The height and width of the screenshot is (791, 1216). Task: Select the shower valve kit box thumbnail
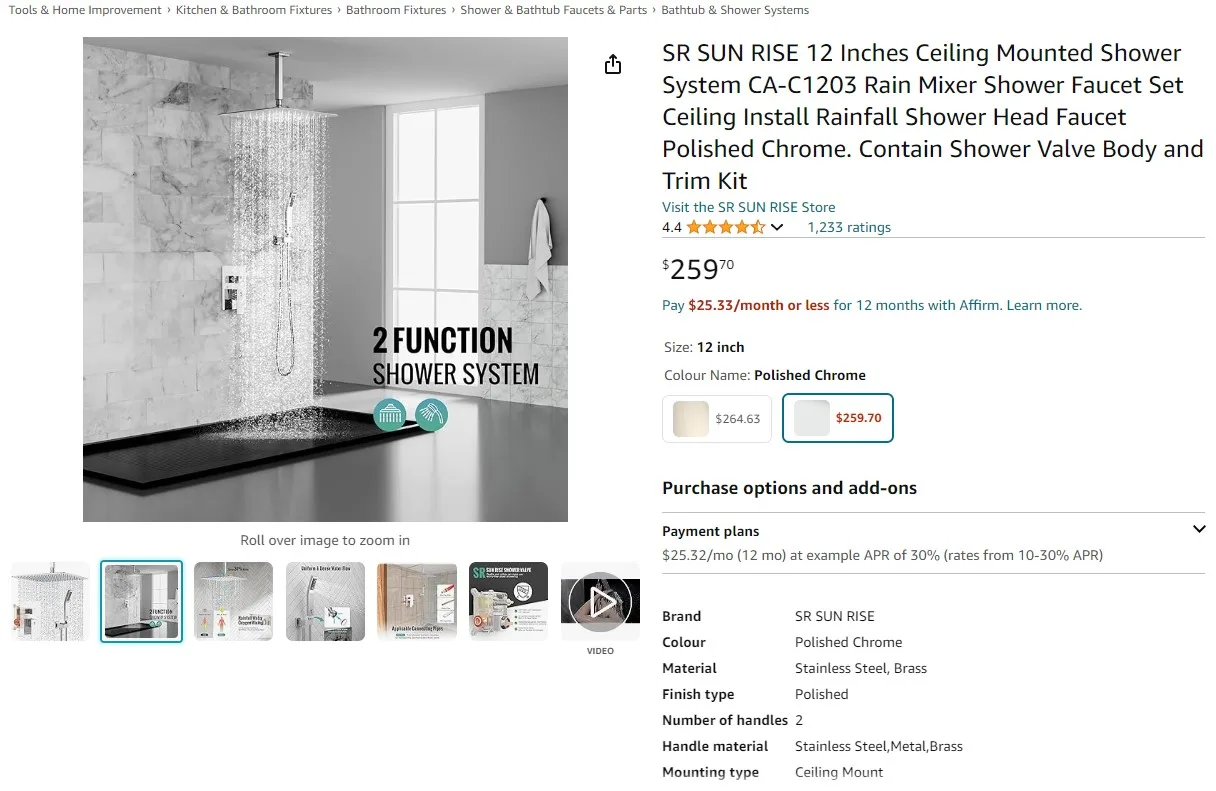[x=508, y=601]
